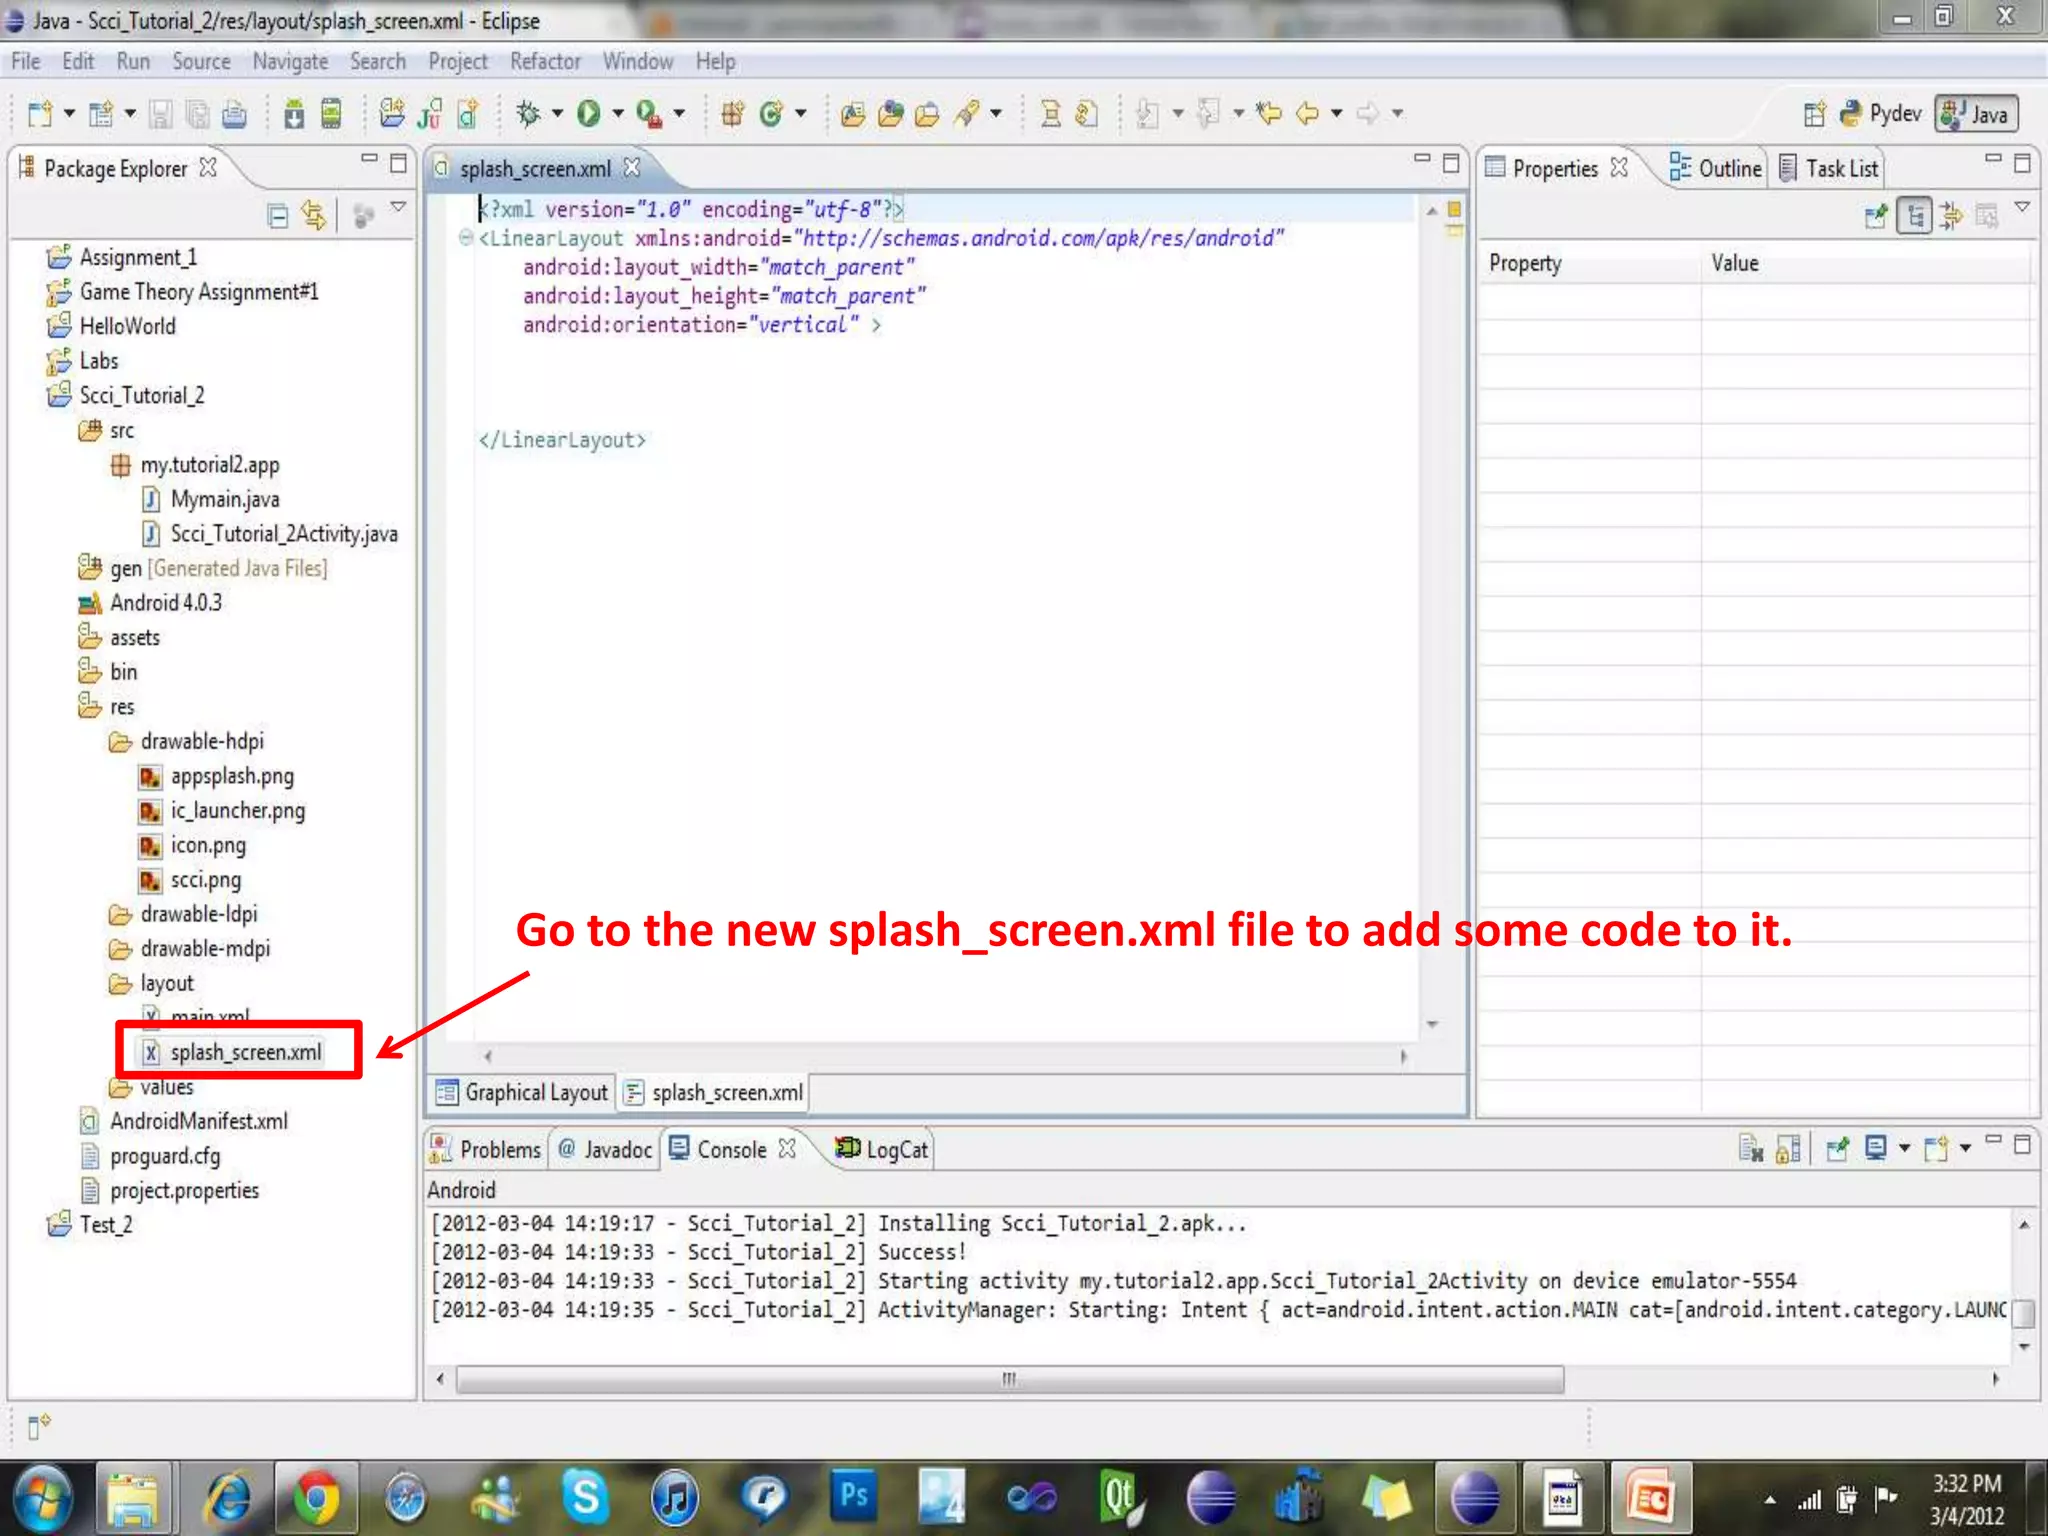The width and height of the screenshot is (2048, 1536).
Task: Switch to the Javadoc tab
Action: tap(606, 1149)
